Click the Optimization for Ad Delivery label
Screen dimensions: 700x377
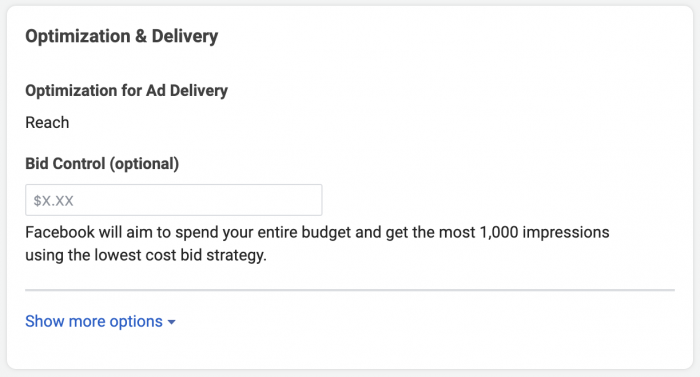coord(126,91)
